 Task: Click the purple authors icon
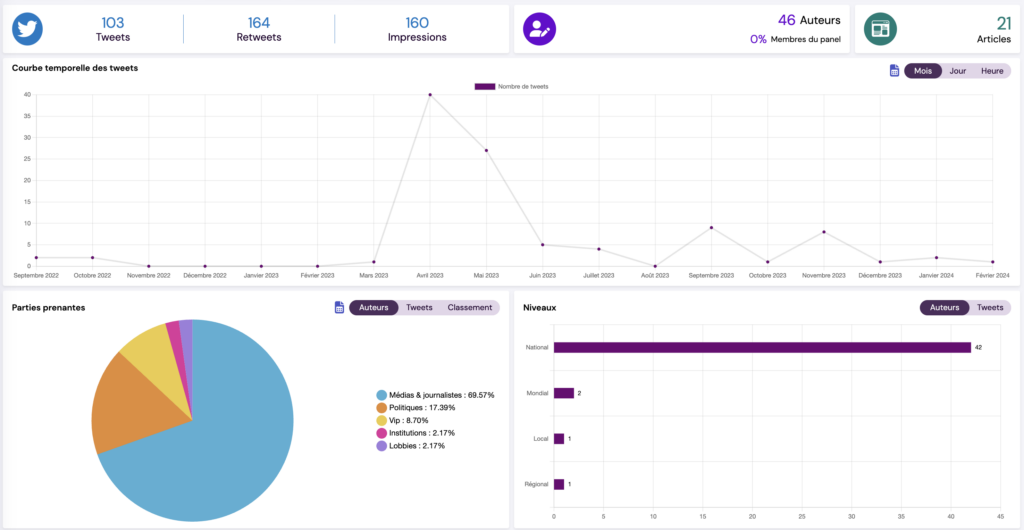pyautogui.click(x=539, y=29)
